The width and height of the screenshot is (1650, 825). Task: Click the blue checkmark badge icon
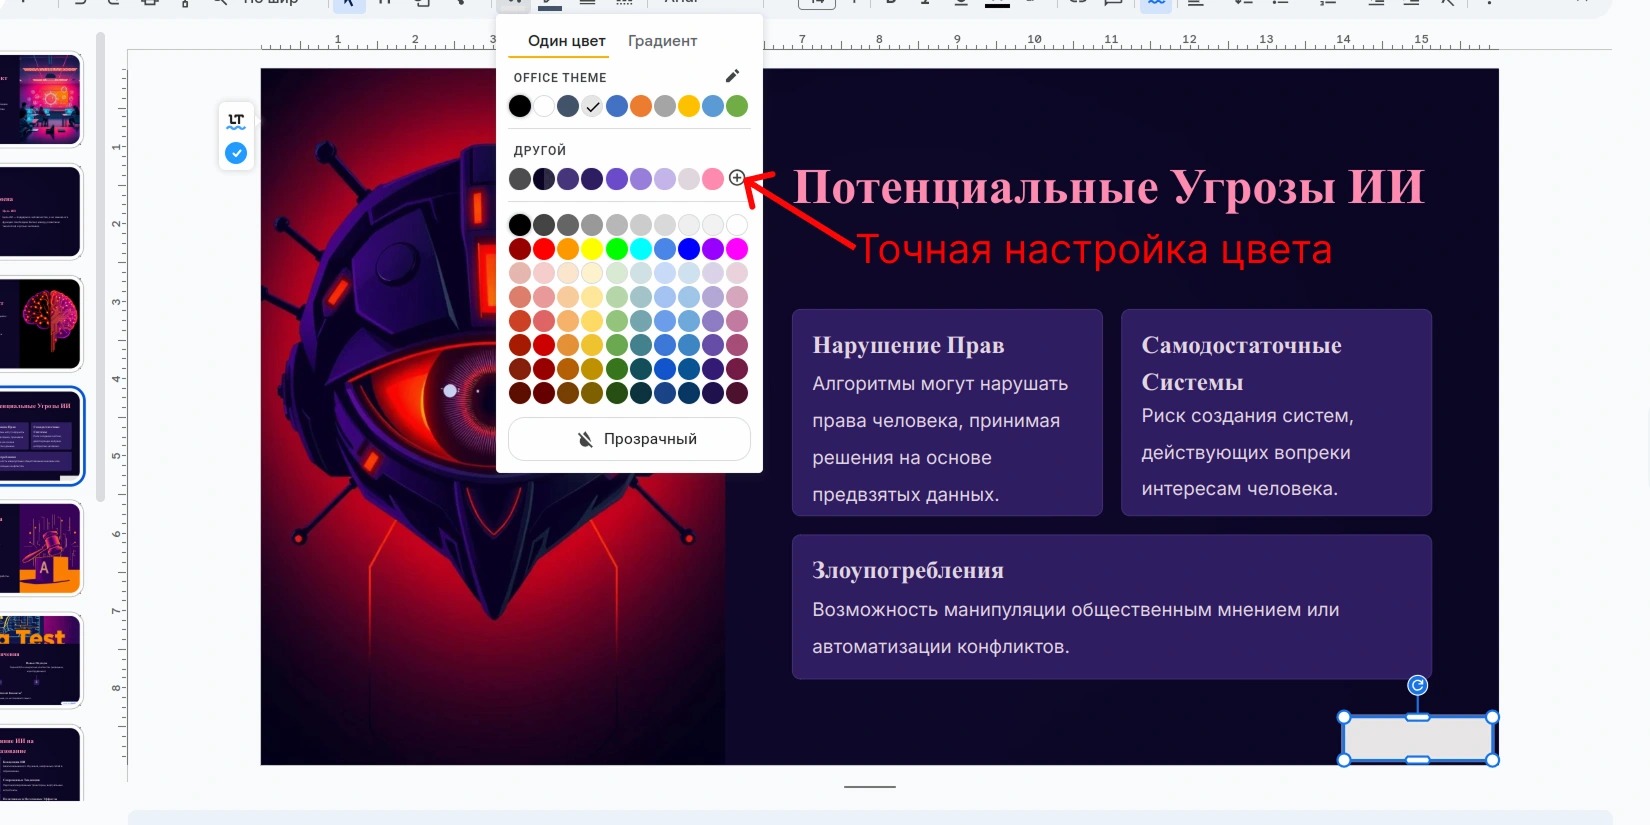point(236,153)
